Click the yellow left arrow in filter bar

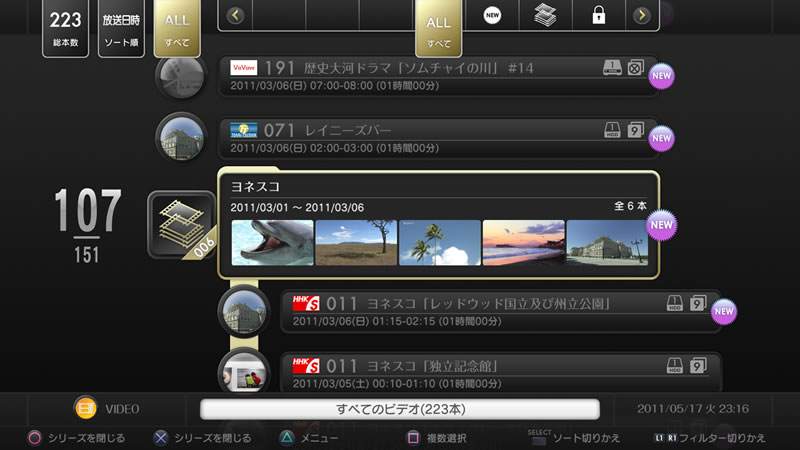tap(235, 15)
